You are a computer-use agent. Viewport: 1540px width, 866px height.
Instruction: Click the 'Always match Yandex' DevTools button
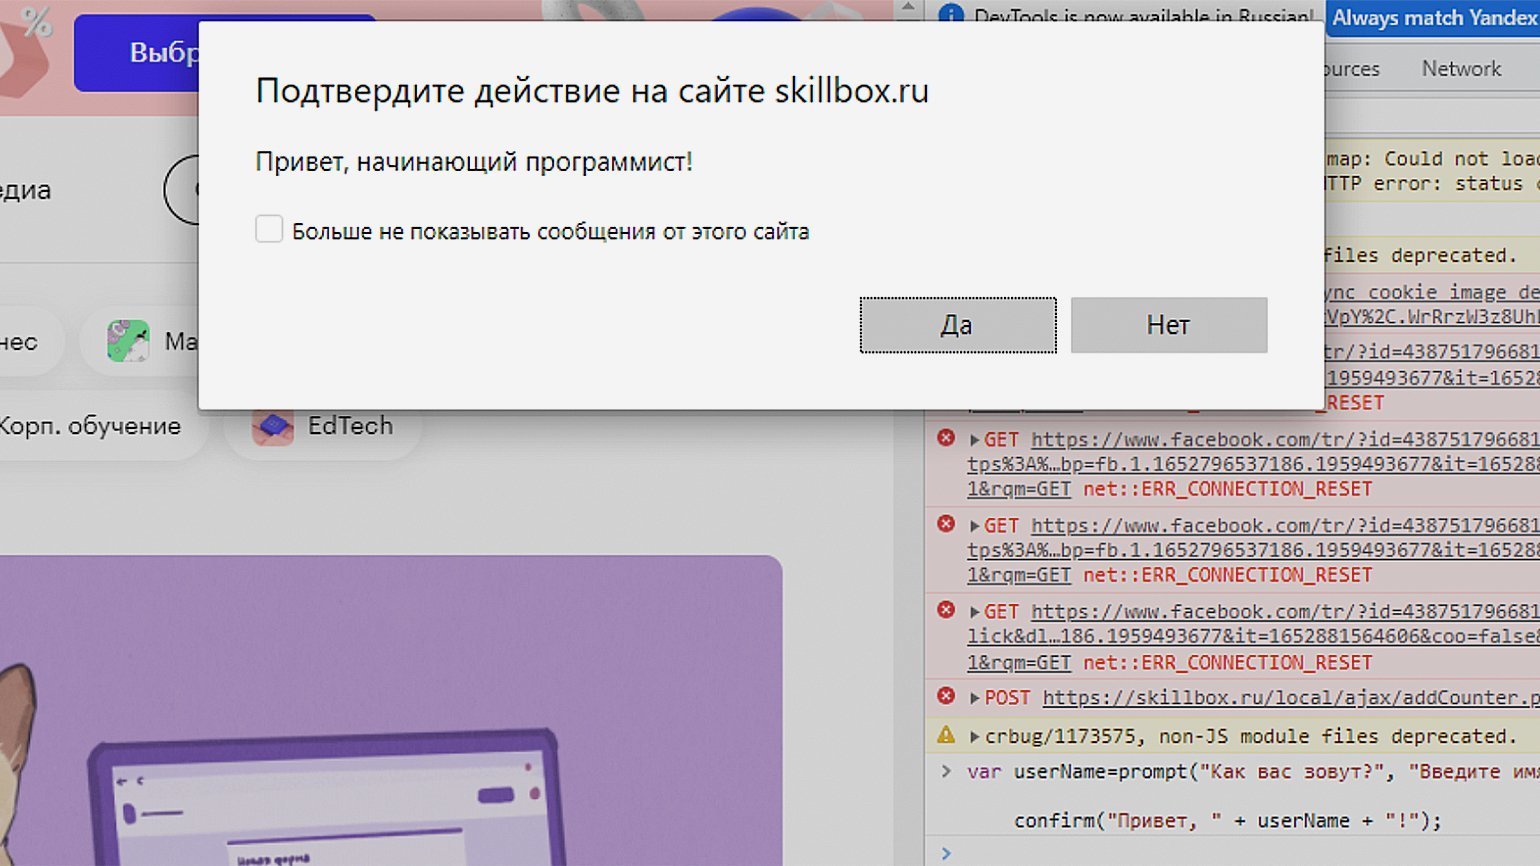coord(1433,19)
